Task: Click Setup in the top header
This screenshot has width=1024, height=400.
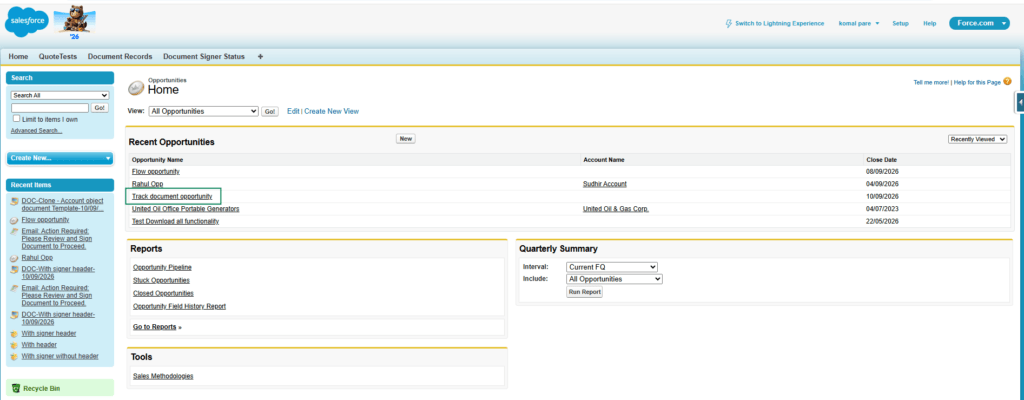Action: [x=901, y=24]
